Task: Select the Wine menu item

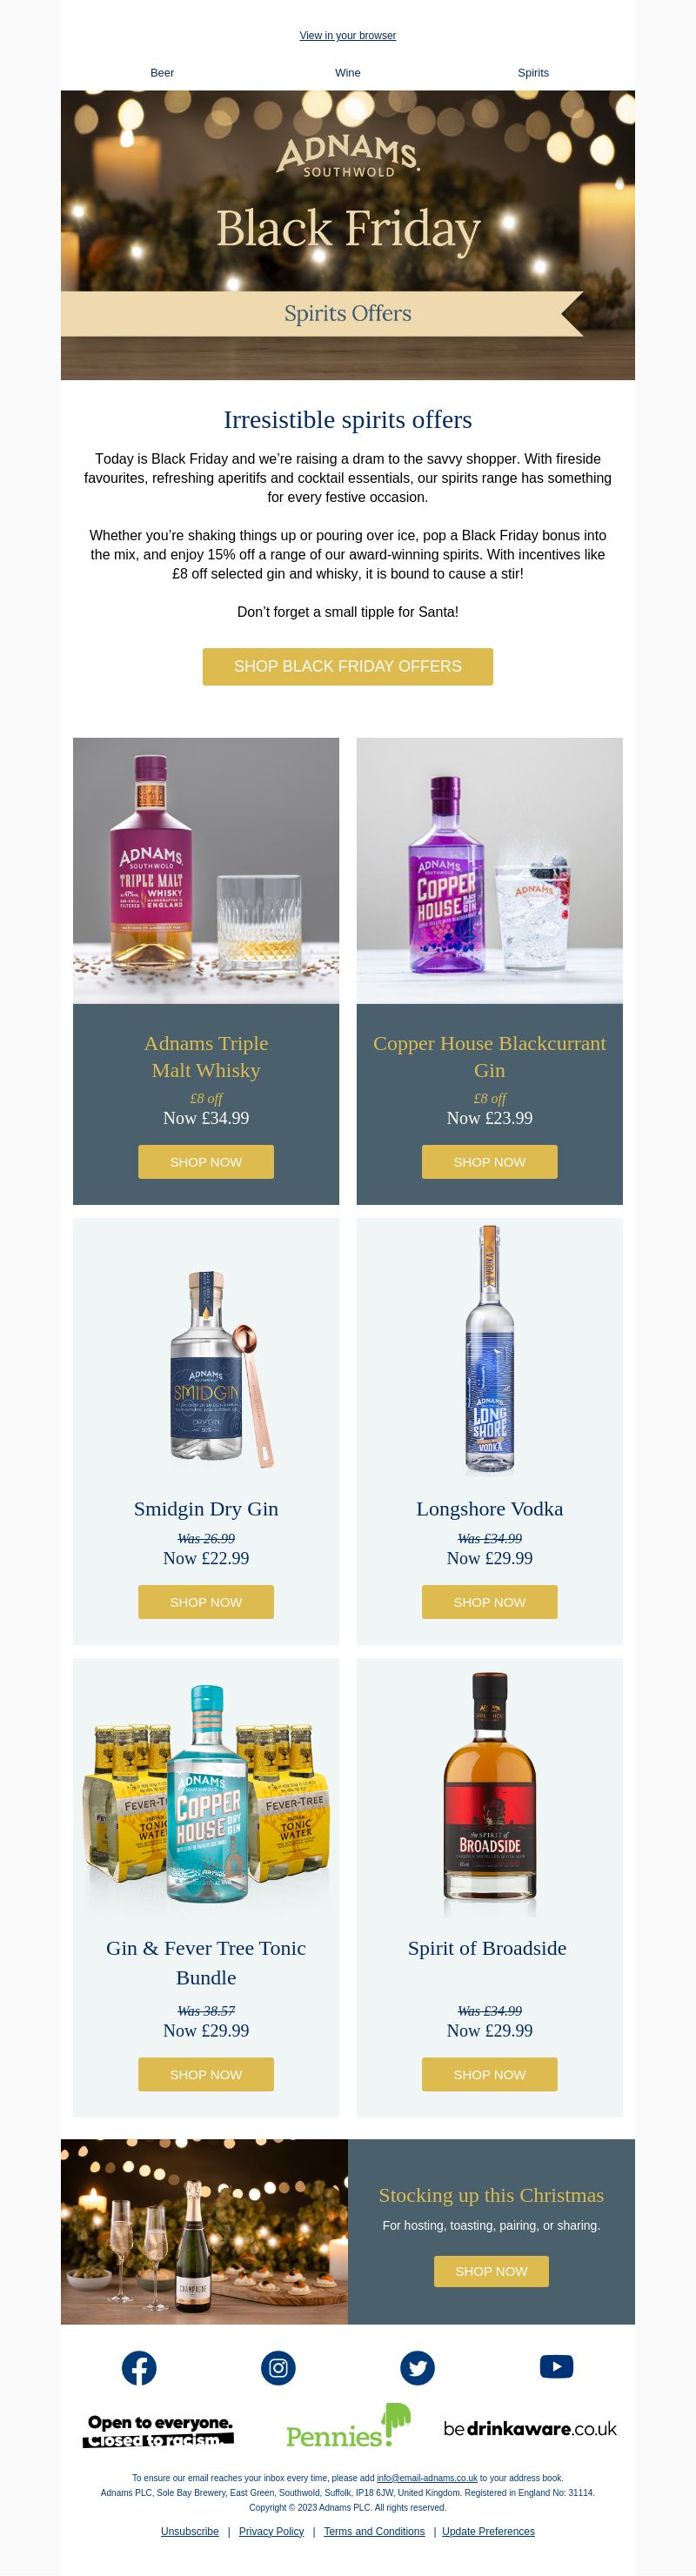Action: (x=348, y=73)
